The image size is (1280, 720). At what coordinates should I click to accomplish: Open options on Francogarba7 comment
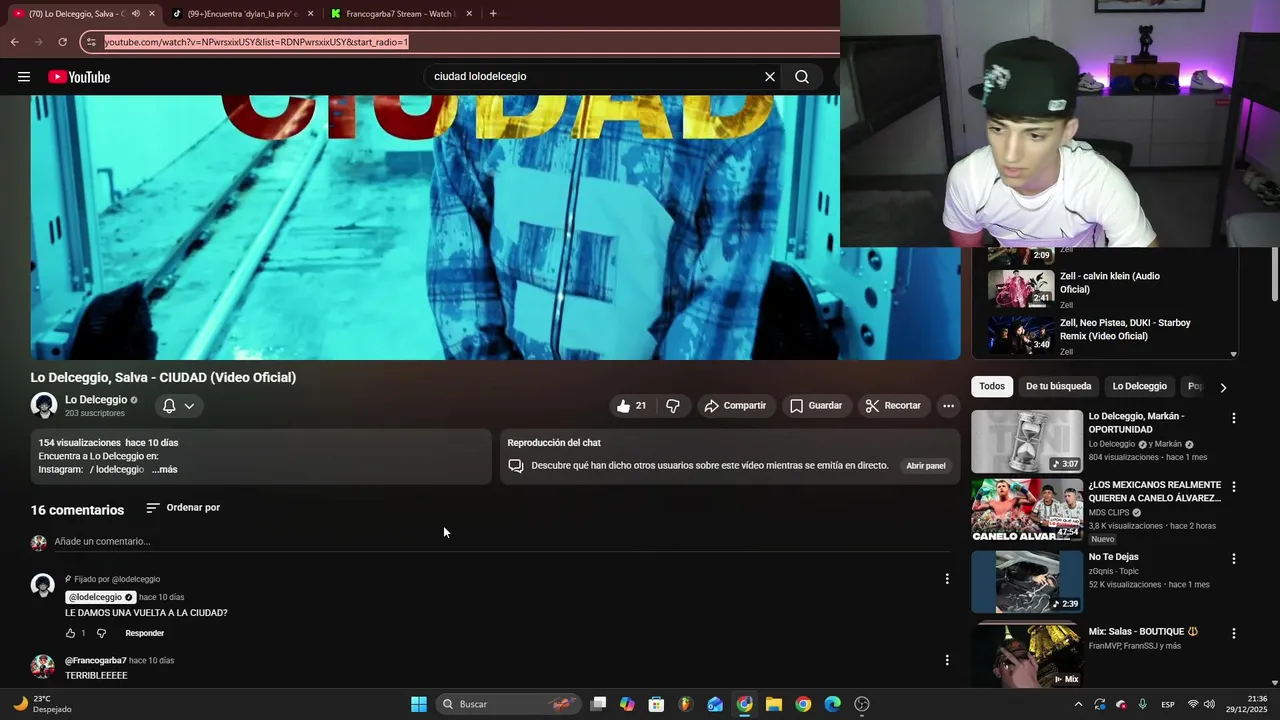(x=947, y=660)
